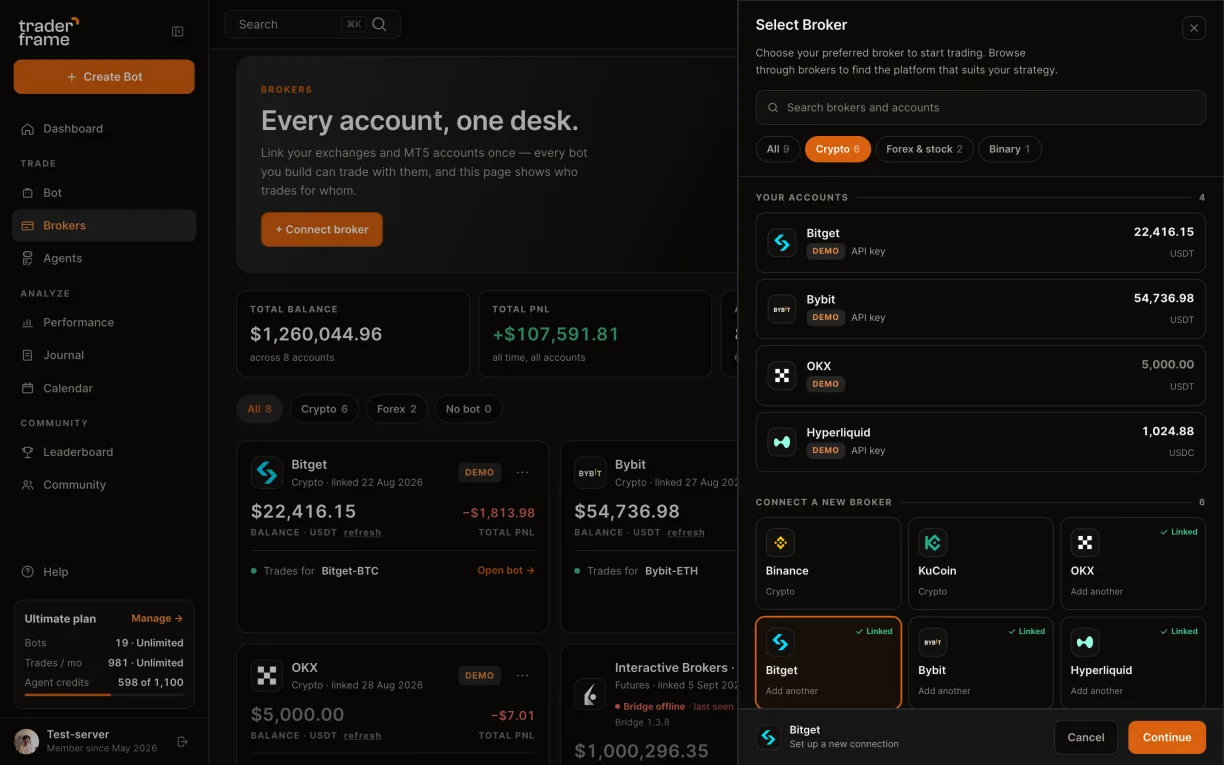The height and width of the screenshot is (765, 1224).
Task: Click the Total Balance $1,260,044.96 value
Action: tap(316, 334)
